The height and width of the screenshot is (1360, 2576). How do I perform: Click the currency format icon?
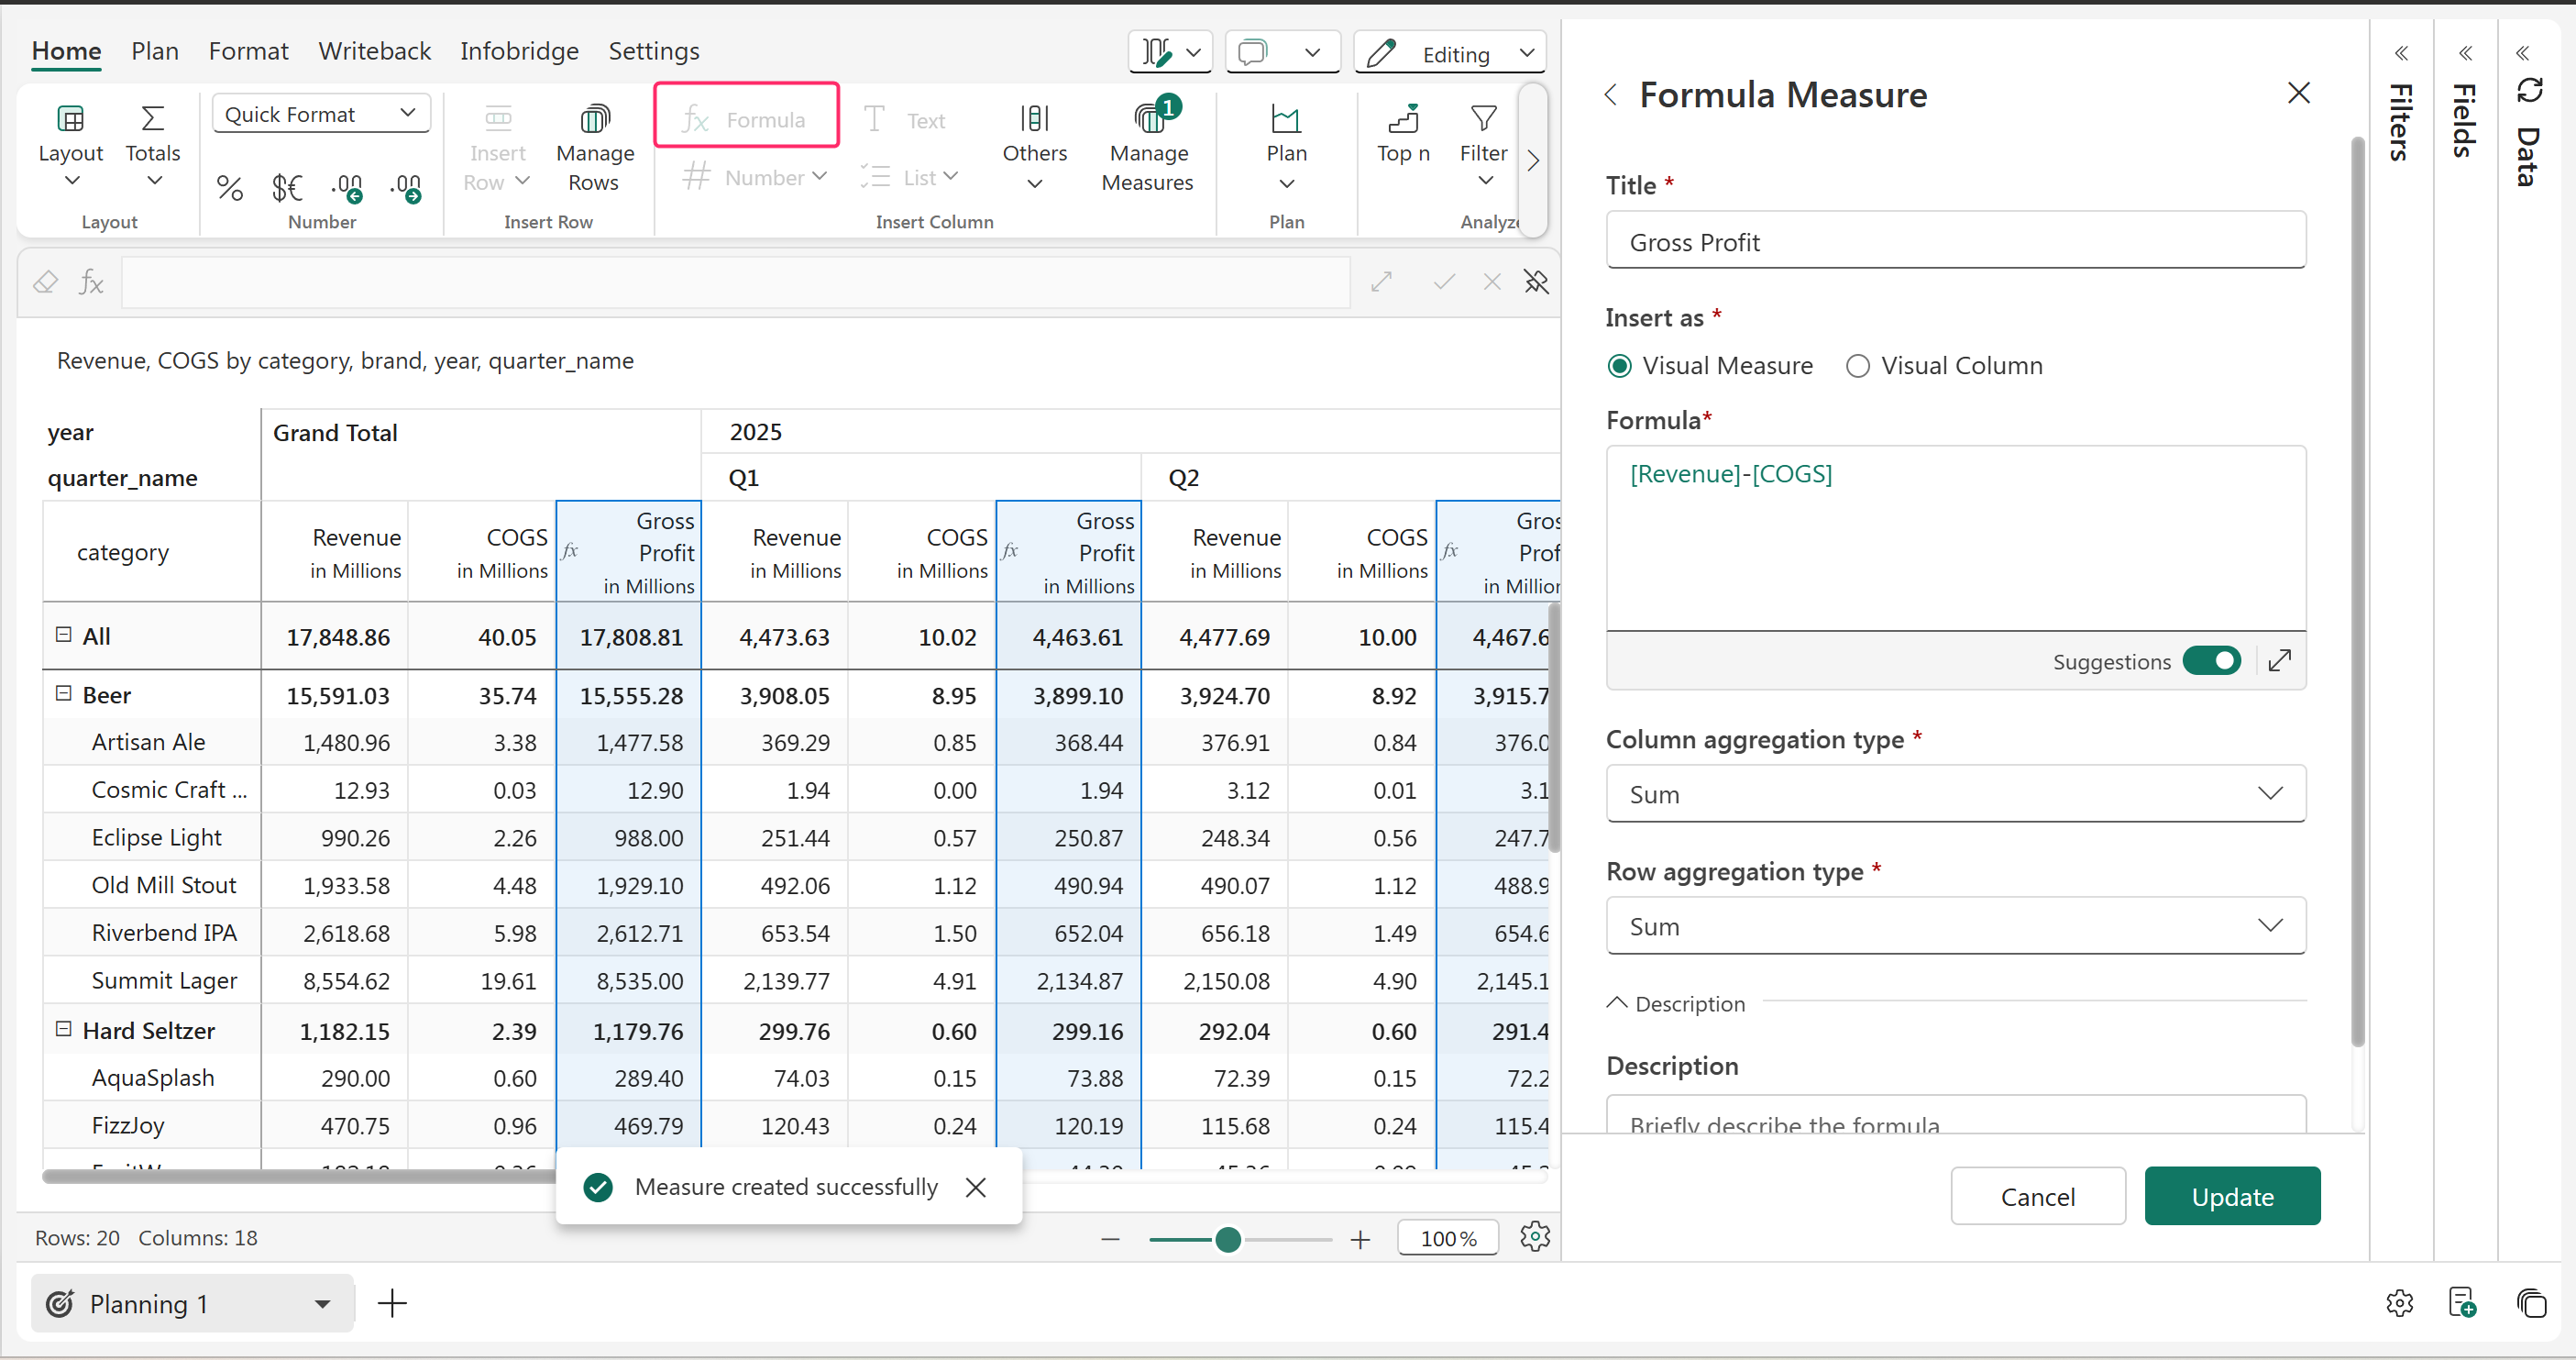tap(286, 187)
